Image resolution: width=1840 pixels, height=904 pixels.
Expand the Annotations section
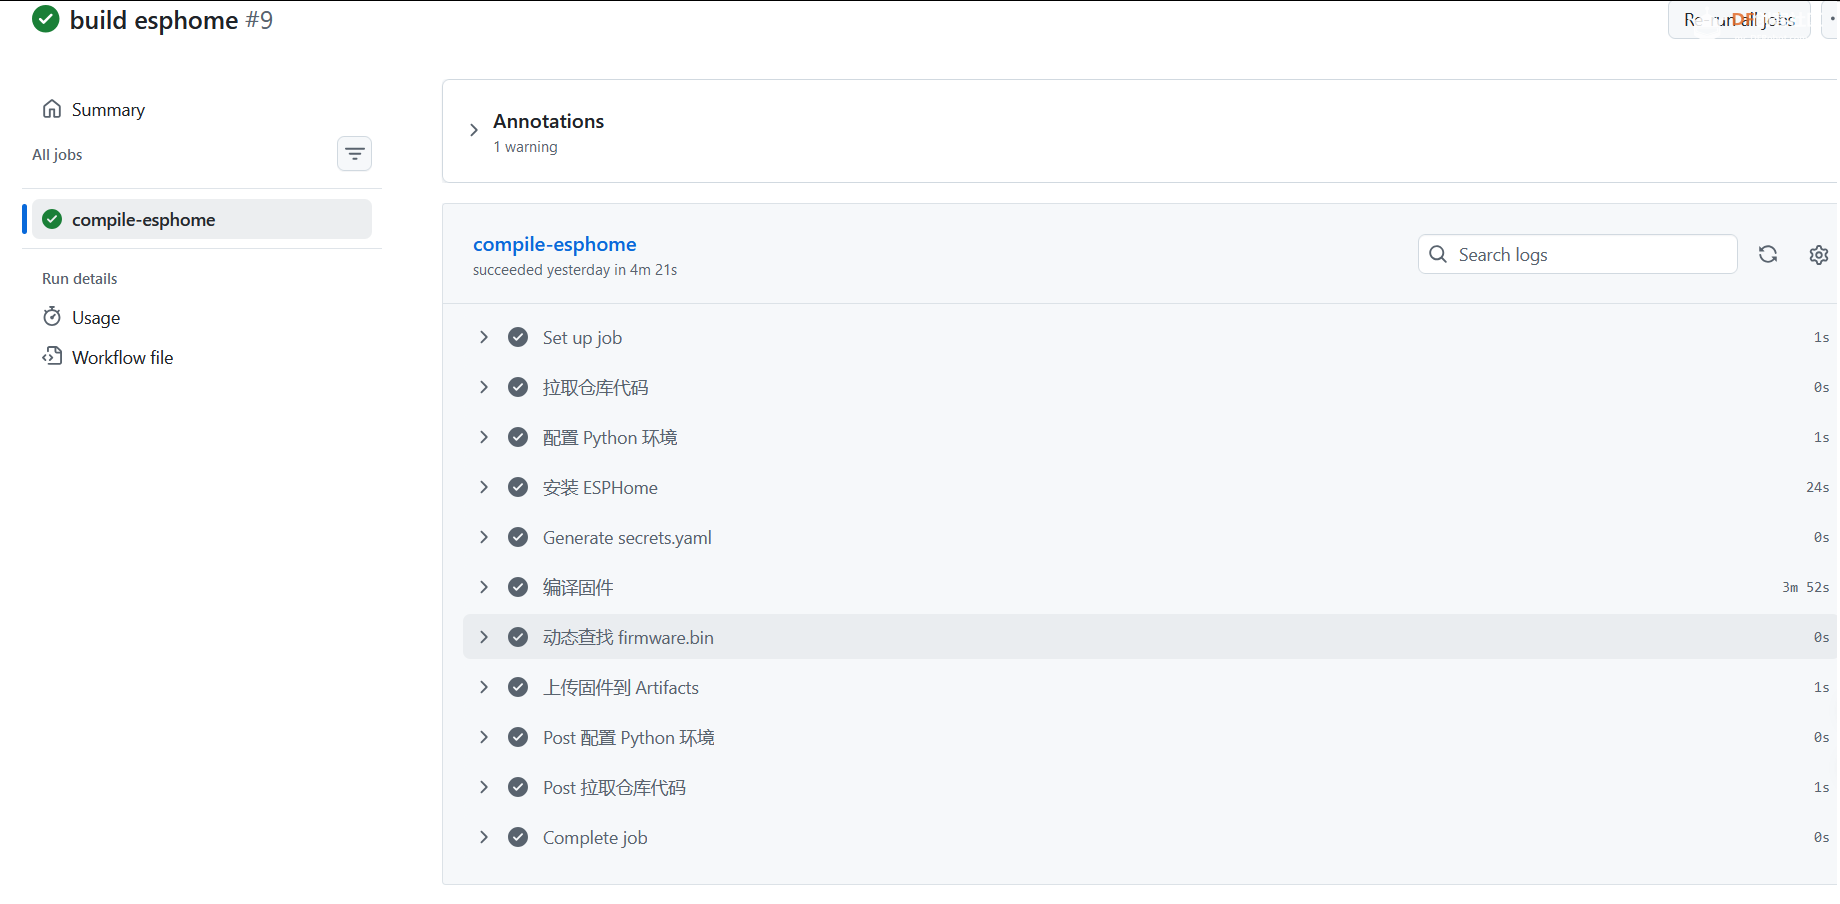[x=474, y=130]
